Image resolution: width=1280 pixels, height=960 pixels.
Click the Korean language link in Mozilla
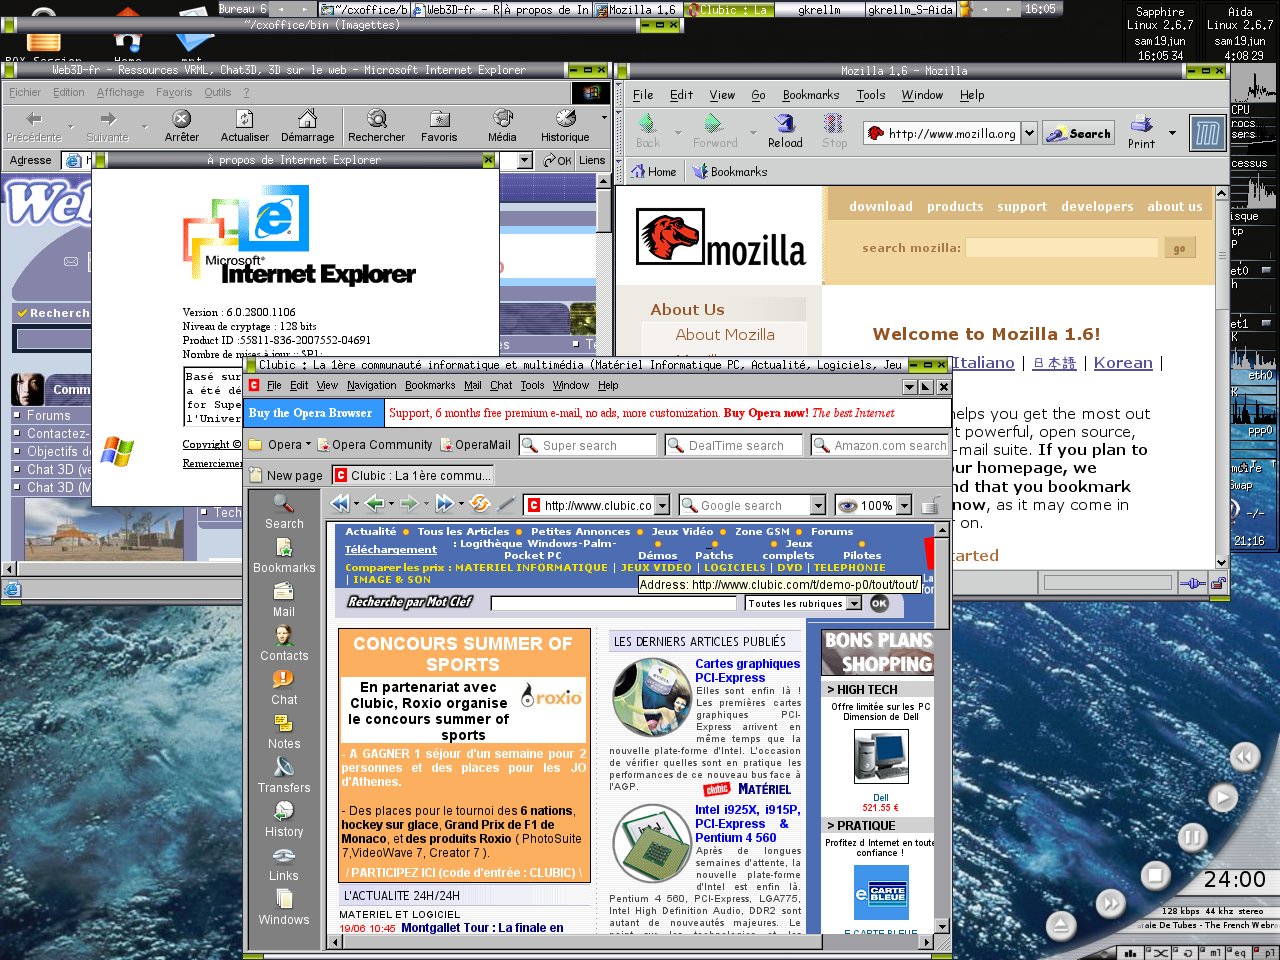click(1123, 363)
